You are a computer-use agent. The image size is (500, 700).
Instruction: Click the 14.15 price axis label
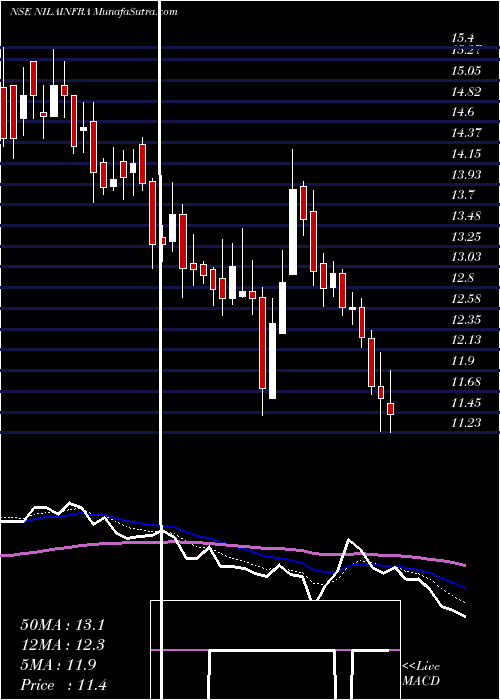pos(467,154)
